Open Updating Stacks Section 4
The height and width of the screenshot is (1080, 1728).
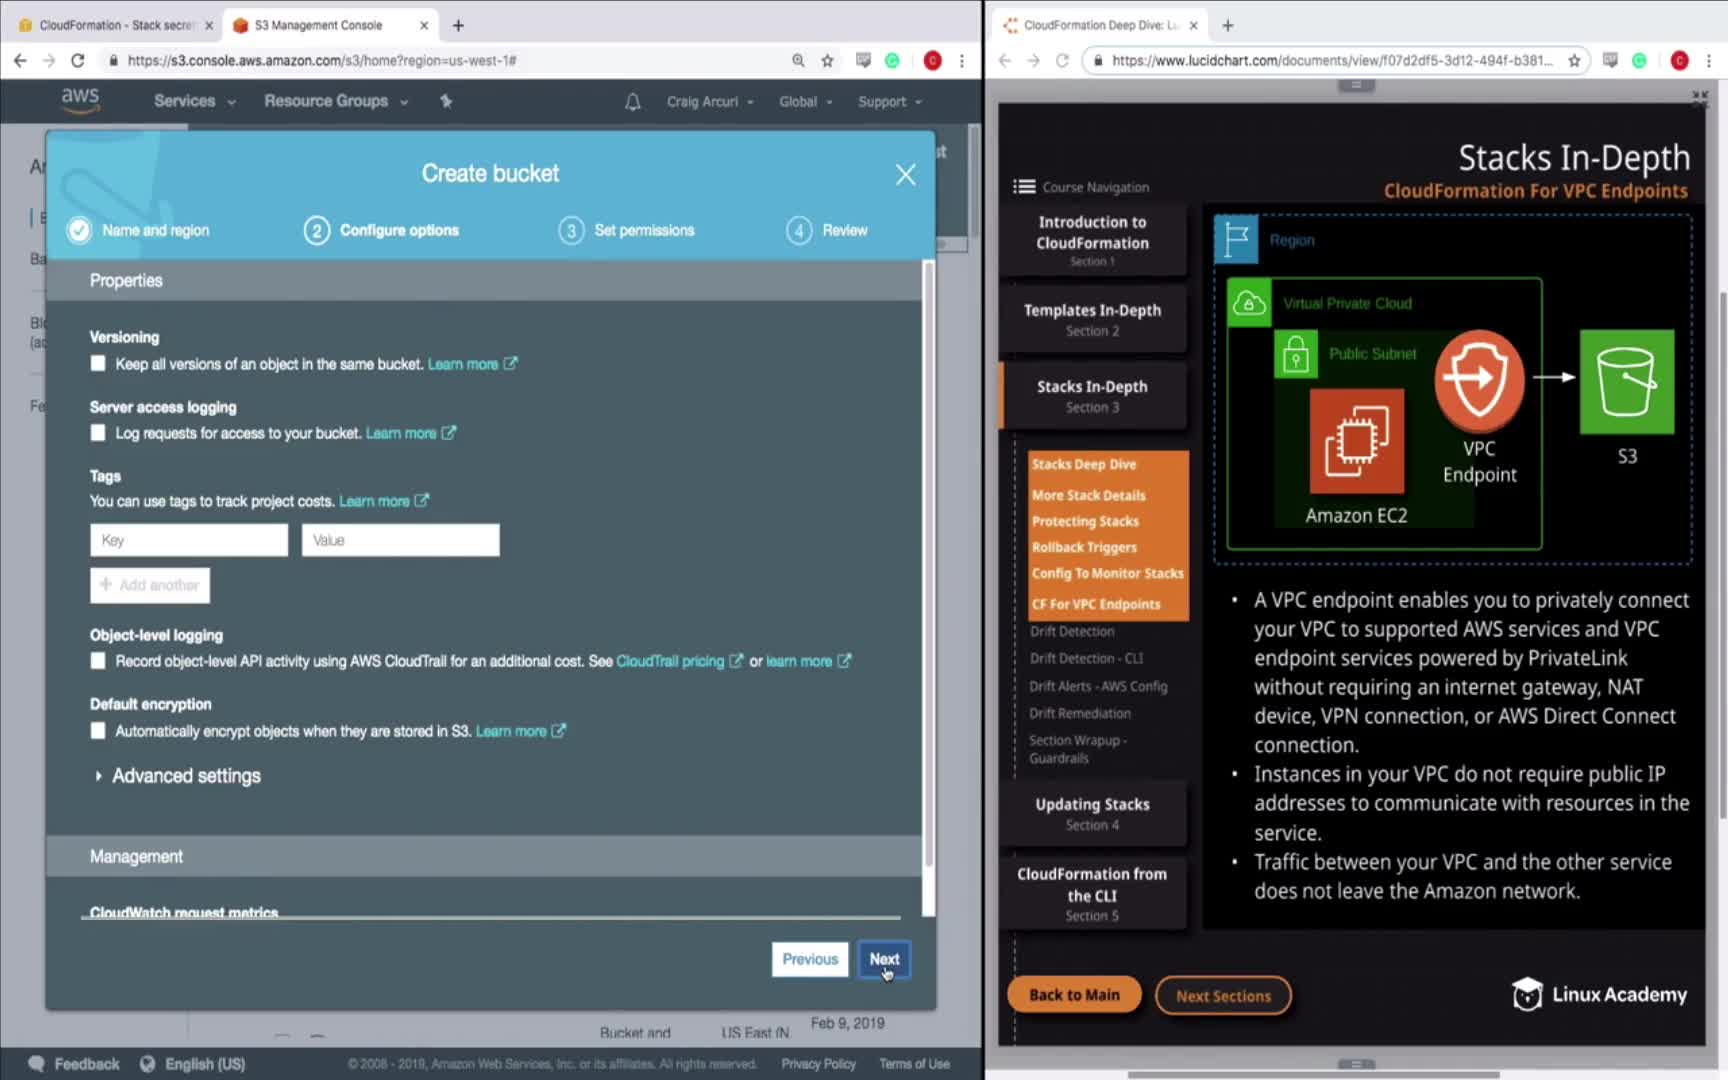[x=1092, y=813]
